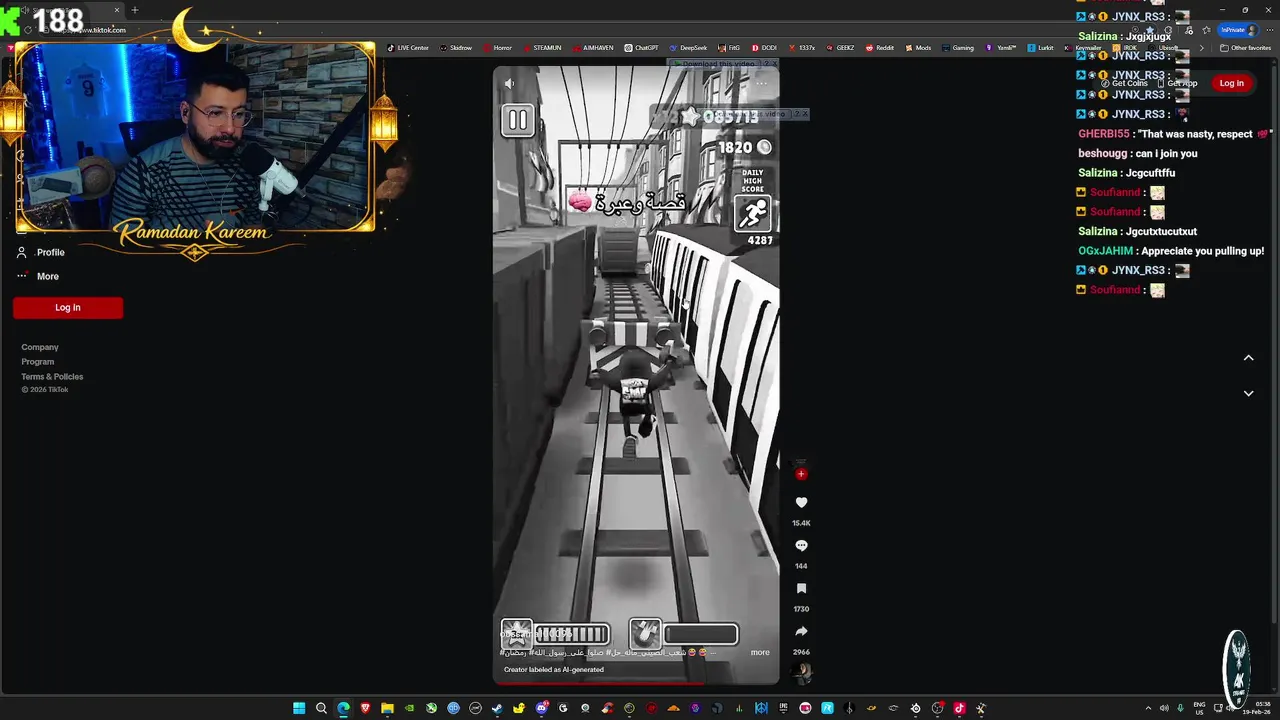Expand the caption by clicking more
The height and width of the screenshot is (720, 1280).
point(760,652)
